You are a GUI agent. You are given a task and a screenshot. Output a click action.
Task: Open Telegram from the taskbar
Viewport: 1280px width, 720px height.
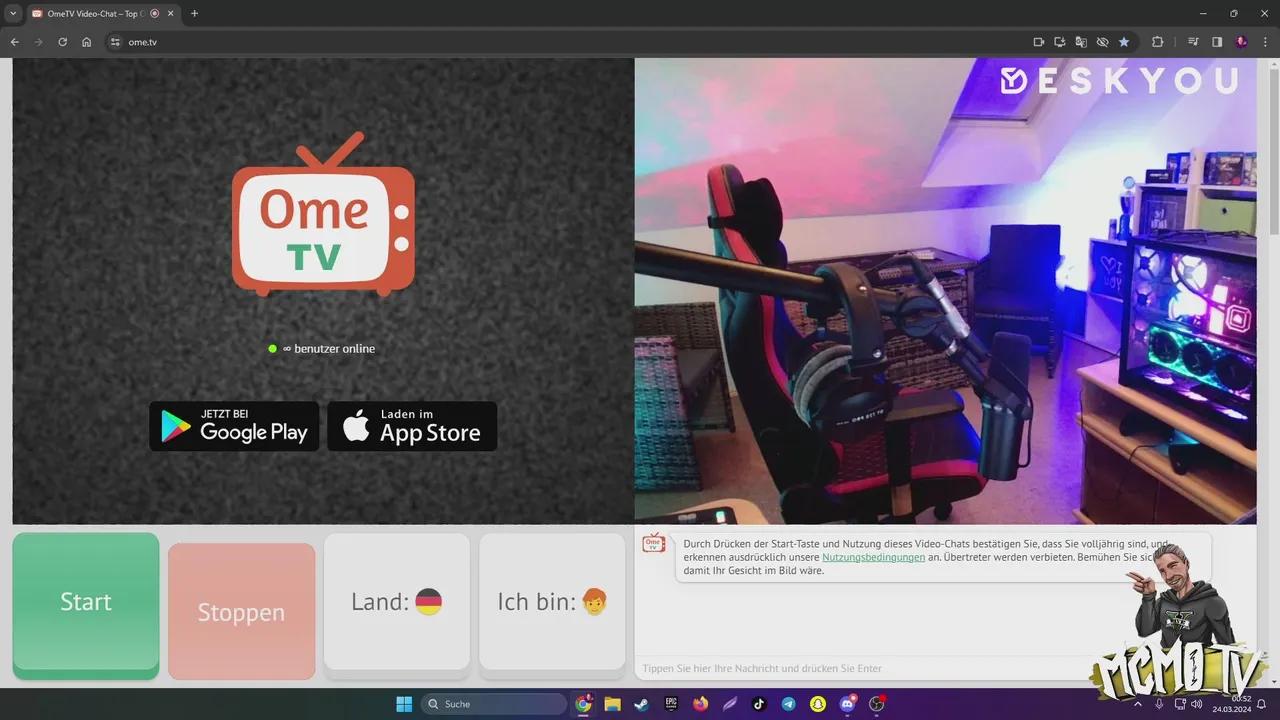tap(789, 704)
